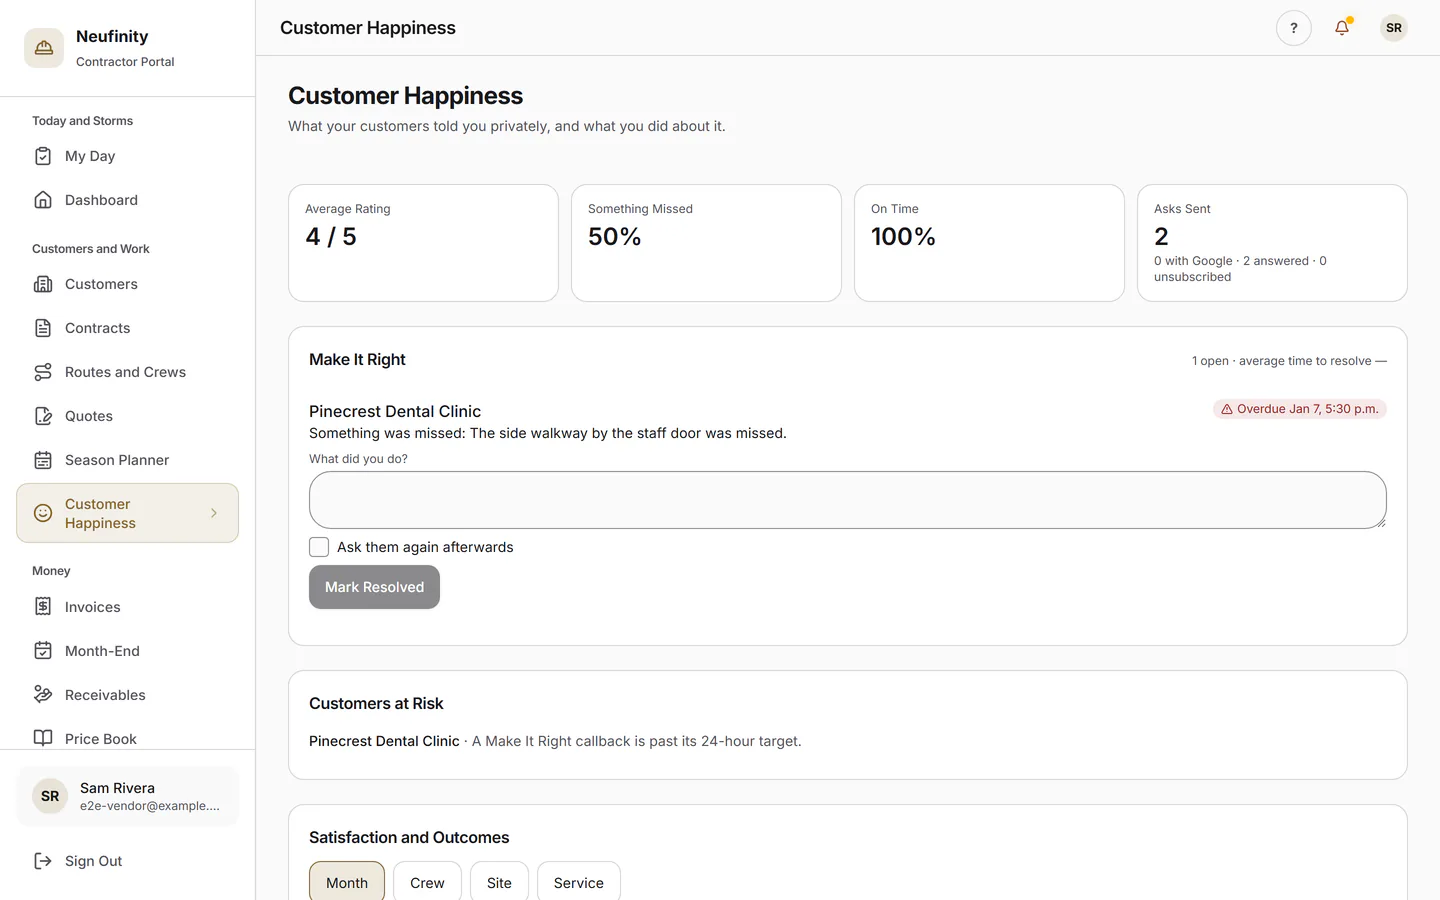1440x900 pixels.
Task: Focus the What did you do text box
Action: click(x=847, y=500)
